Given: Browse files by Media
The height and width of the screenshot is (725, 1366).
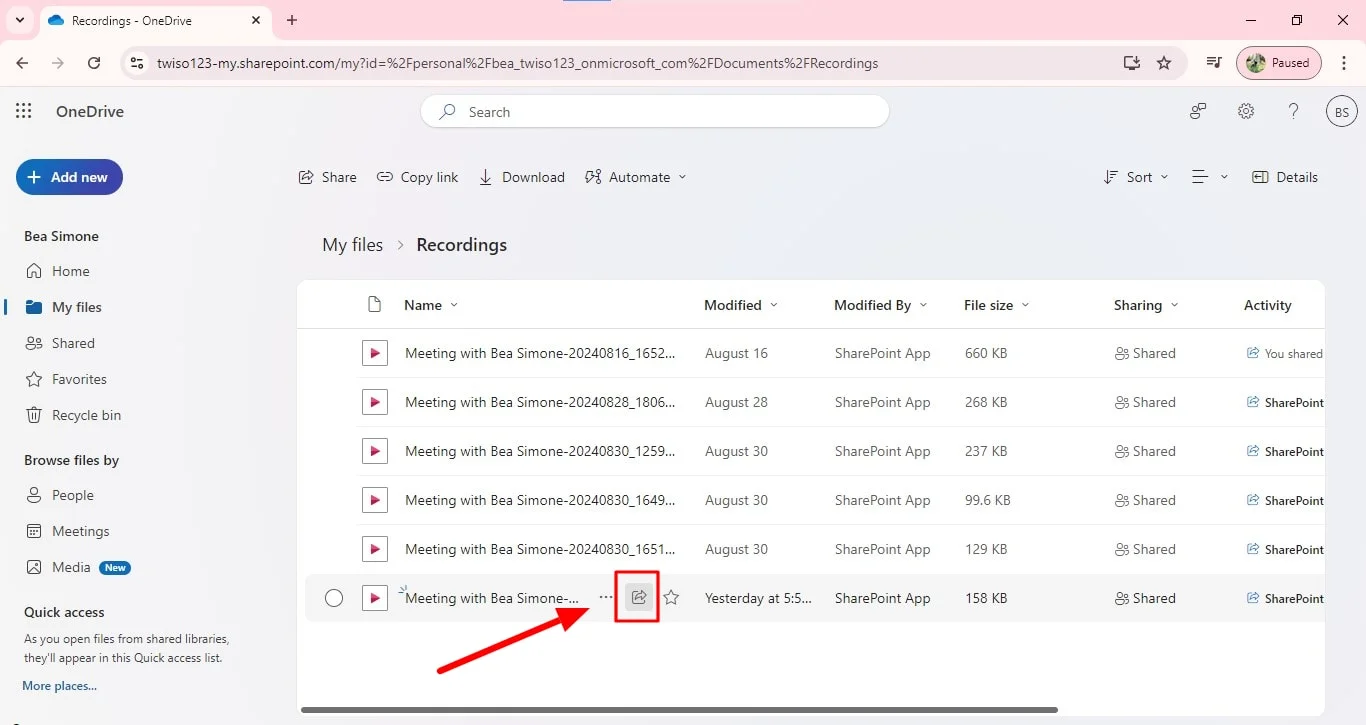Looking at the screenshot, I should coord(78,567).
